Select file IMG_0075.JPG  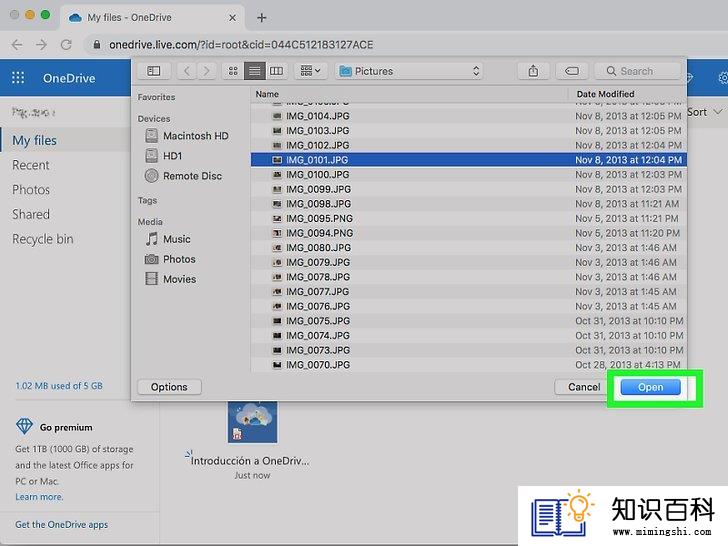tap(469, 321)
